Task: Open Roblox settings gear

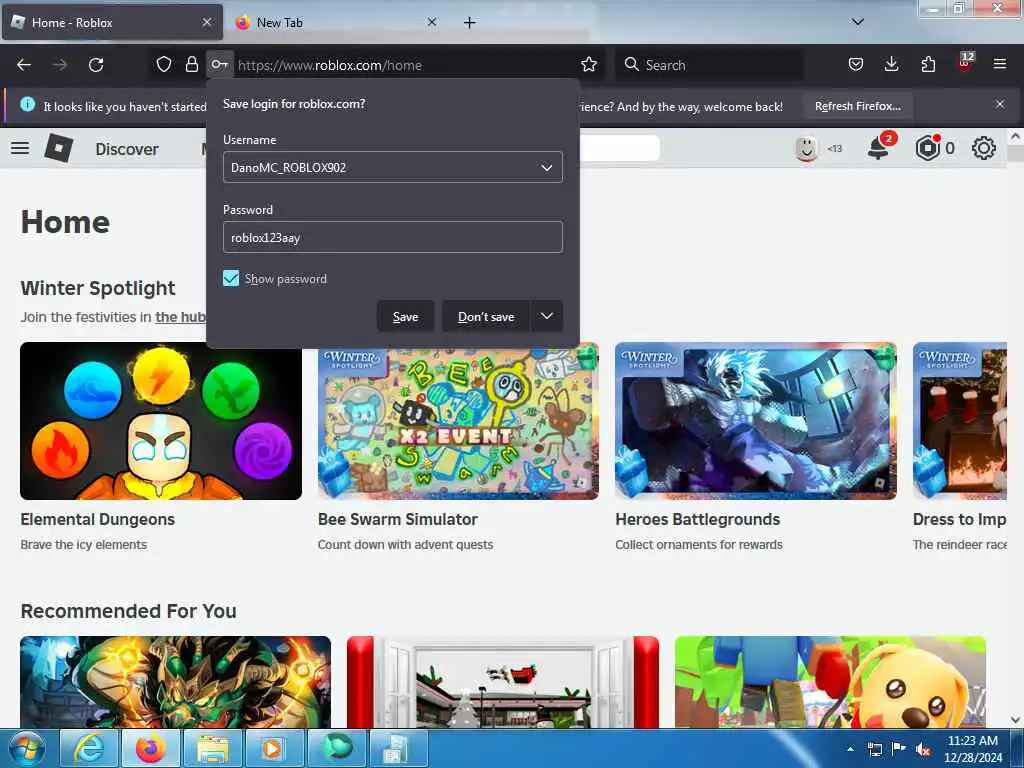Action: [984, 148]
